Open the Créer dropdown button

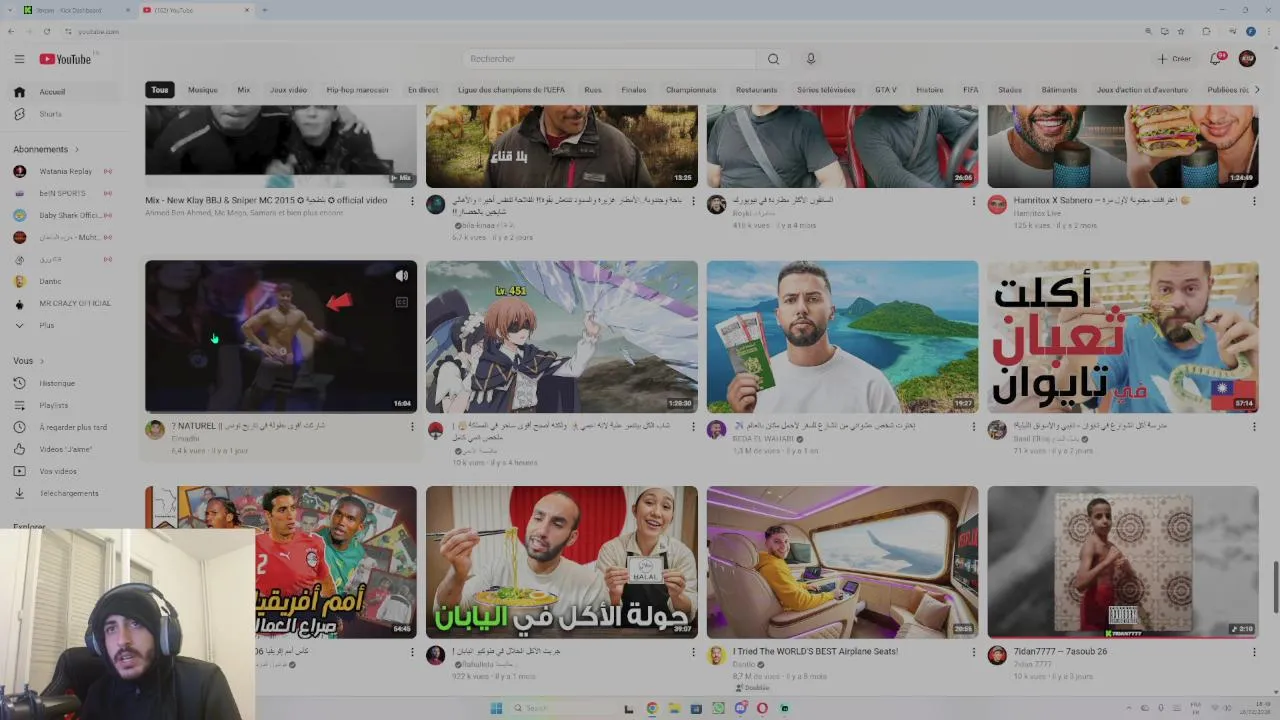click(x=1174, y=59)
